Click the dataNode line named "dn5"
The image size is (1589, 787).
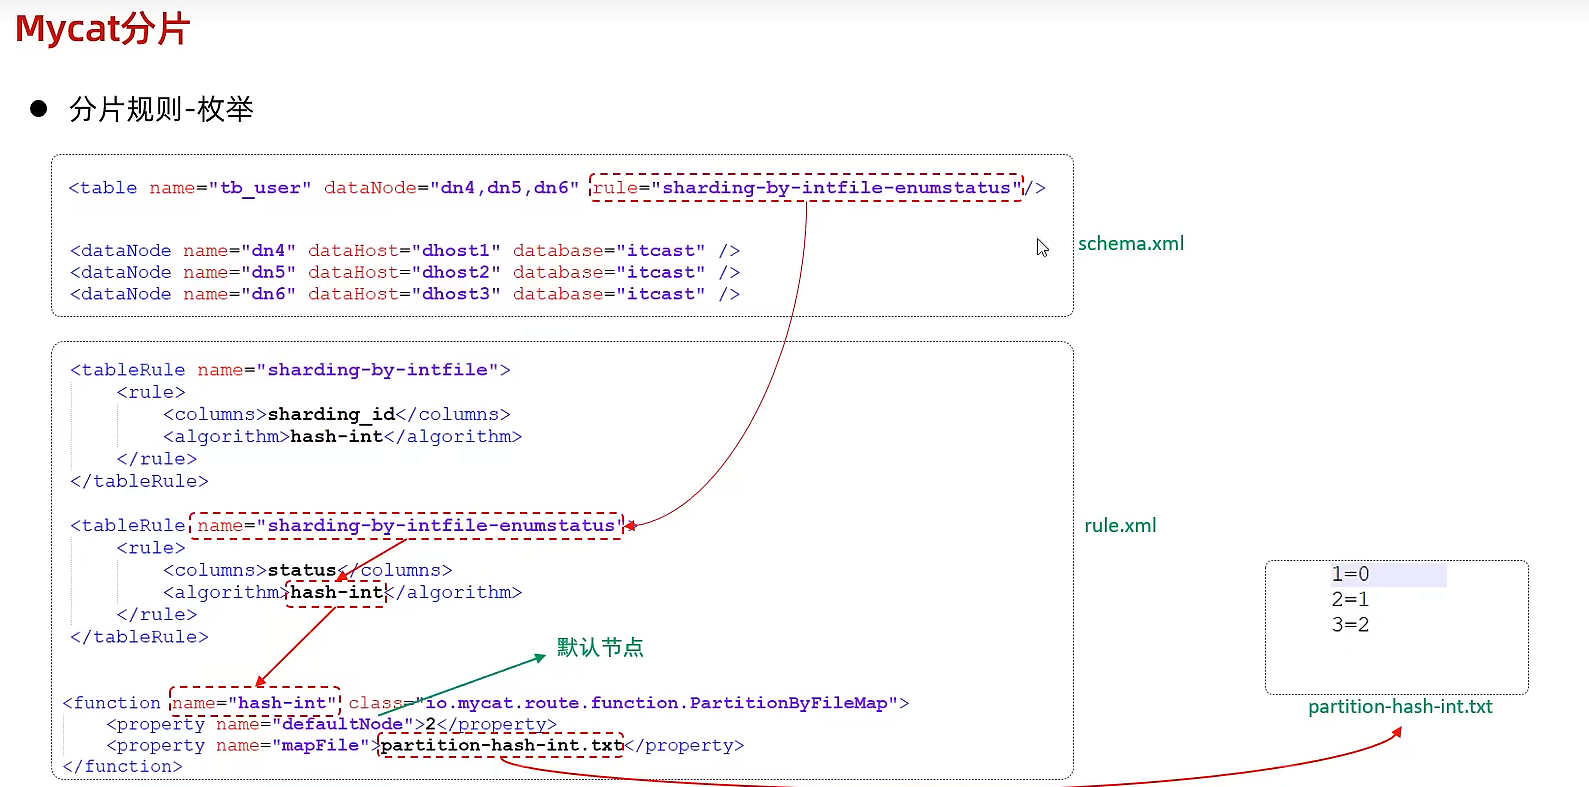(405, 272)
